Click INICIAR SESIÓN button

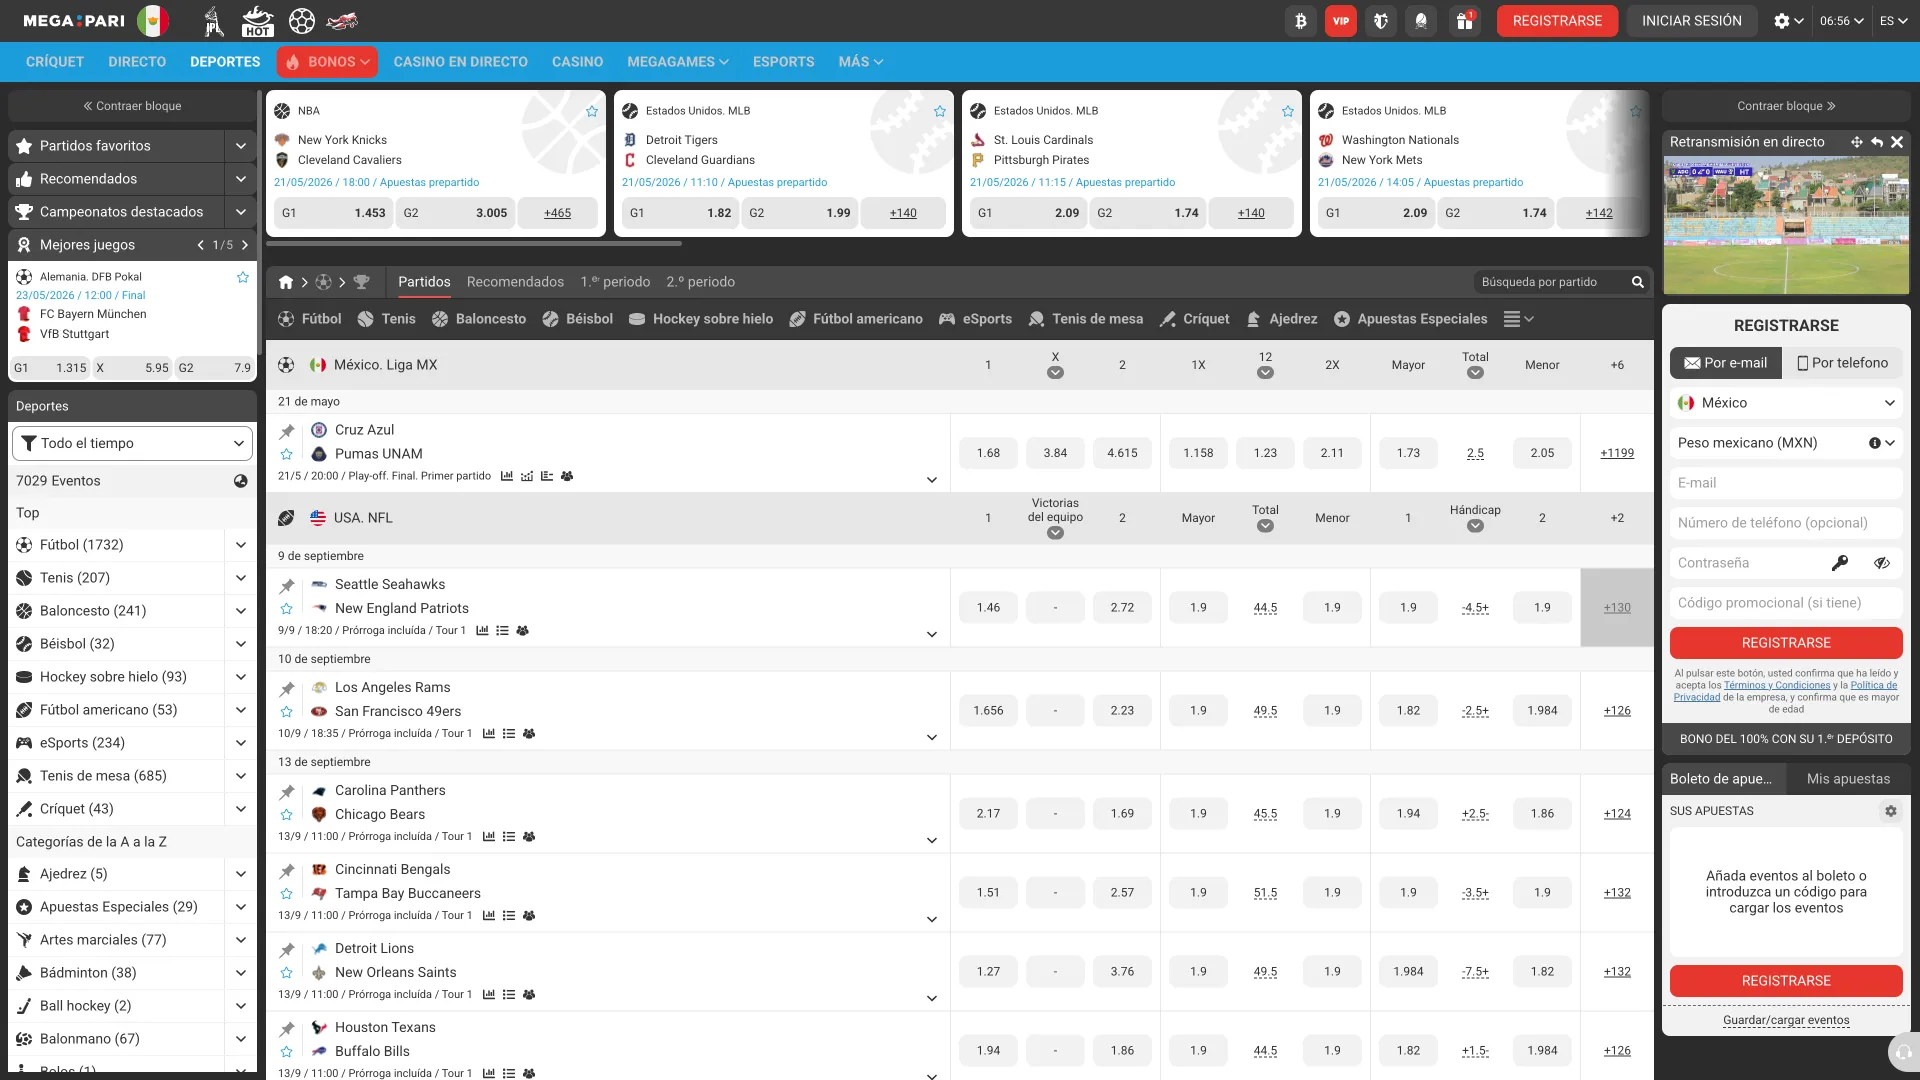1691,21
